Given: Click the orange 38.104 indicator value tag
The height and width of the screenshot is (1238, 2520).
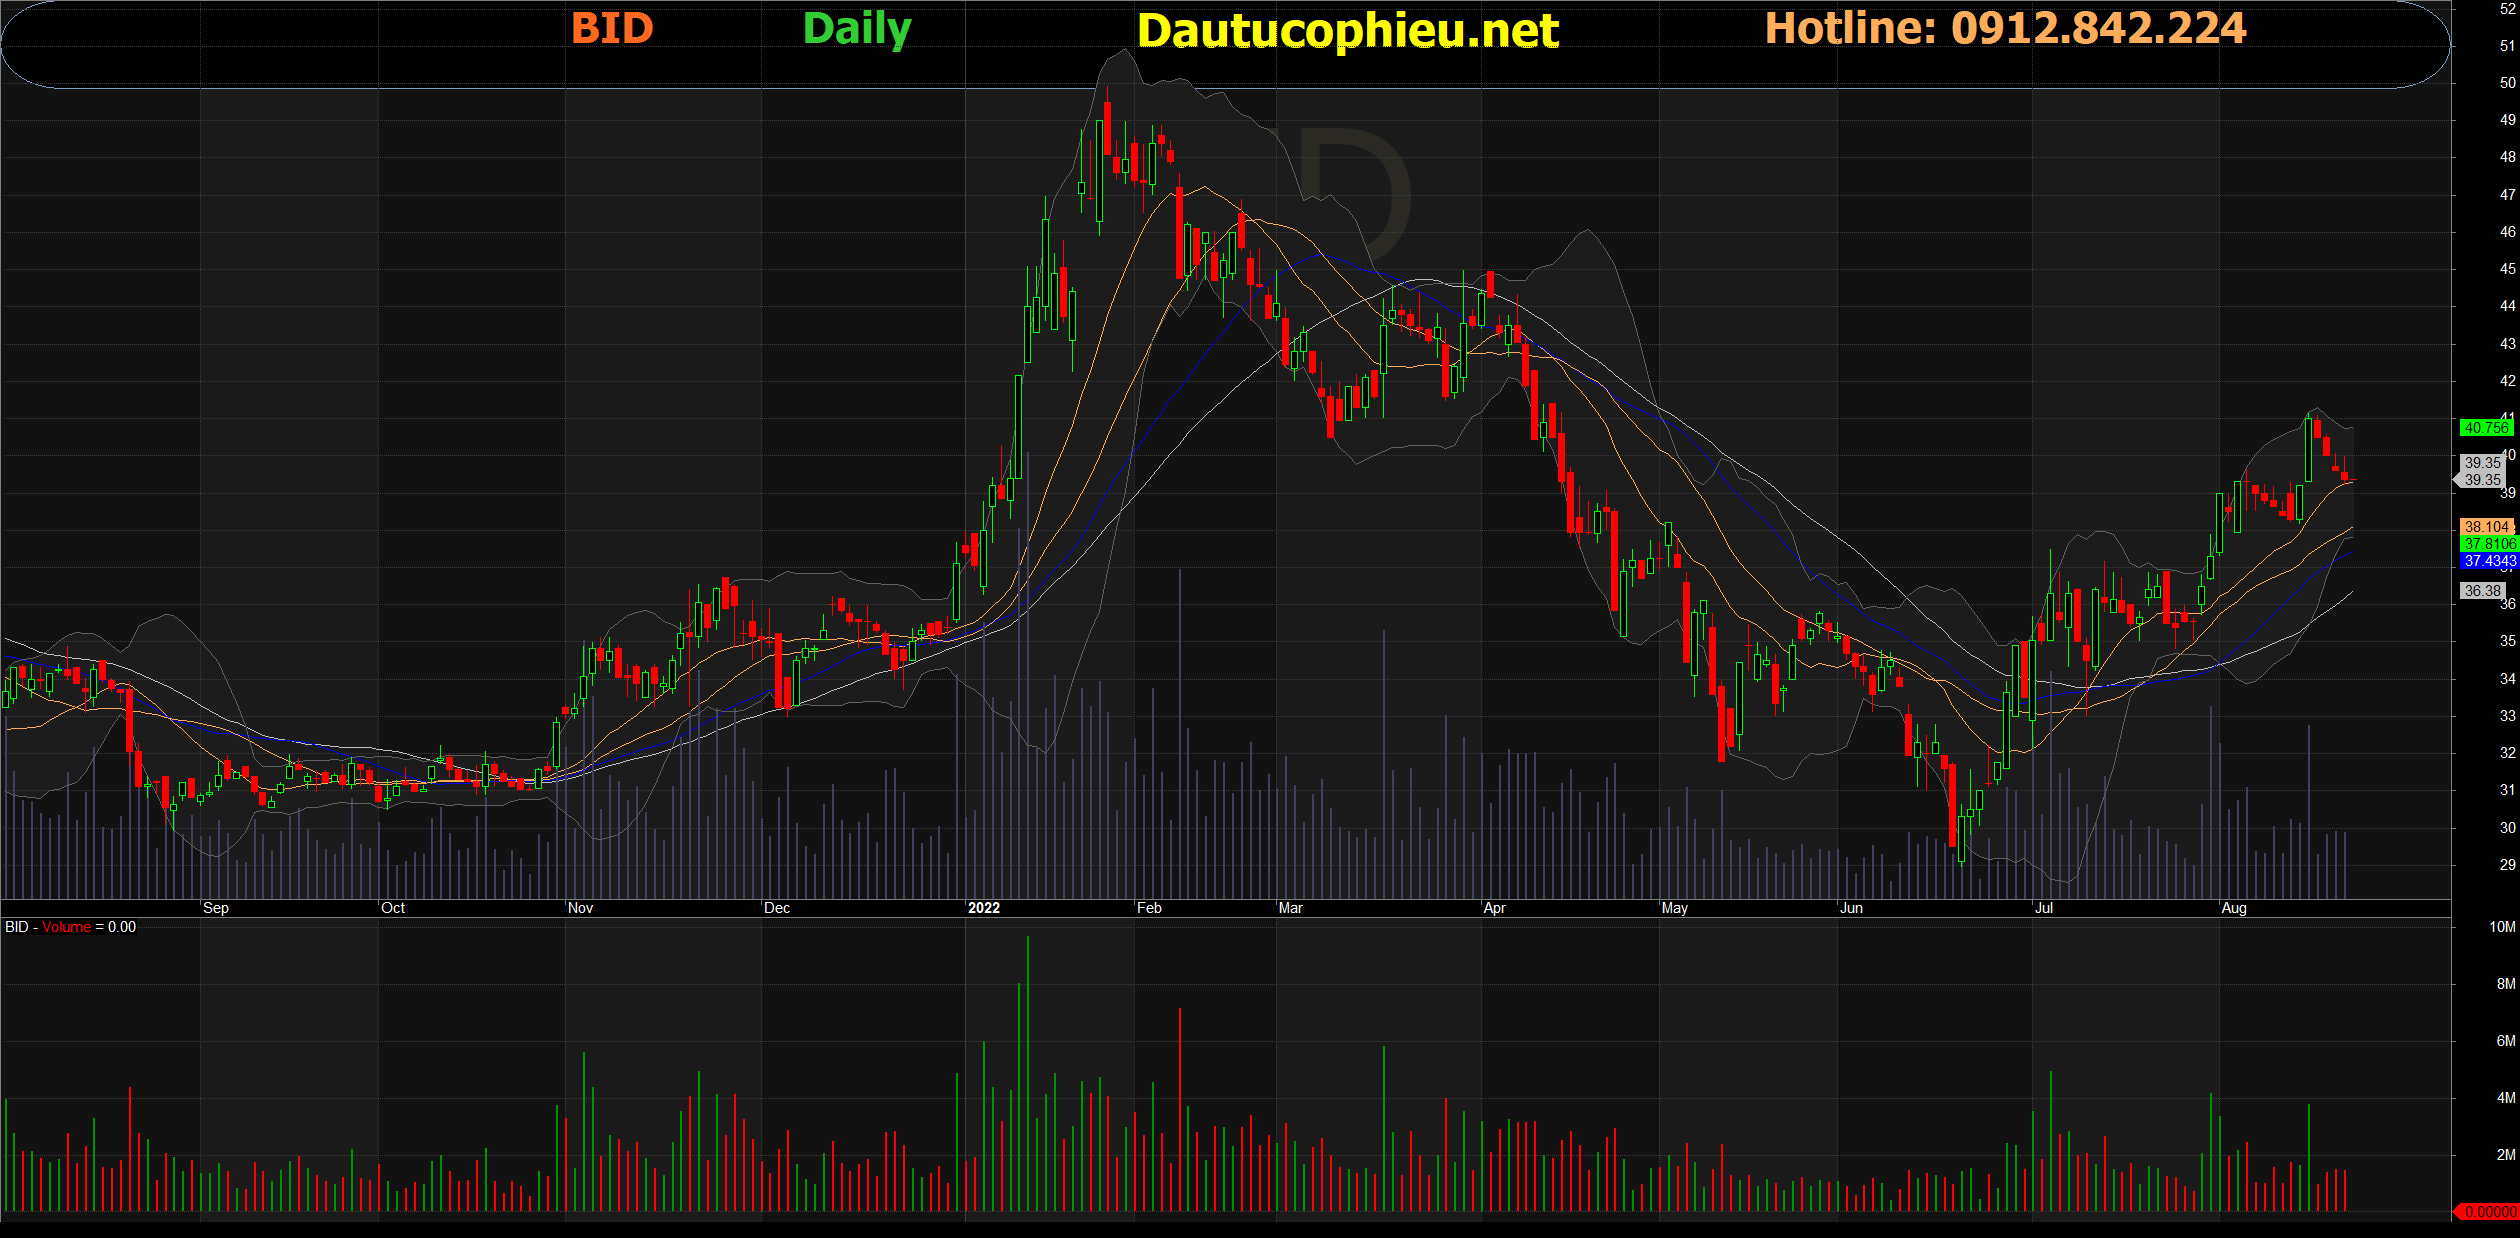Looking at the screenshot, I should pos(2486,527).
